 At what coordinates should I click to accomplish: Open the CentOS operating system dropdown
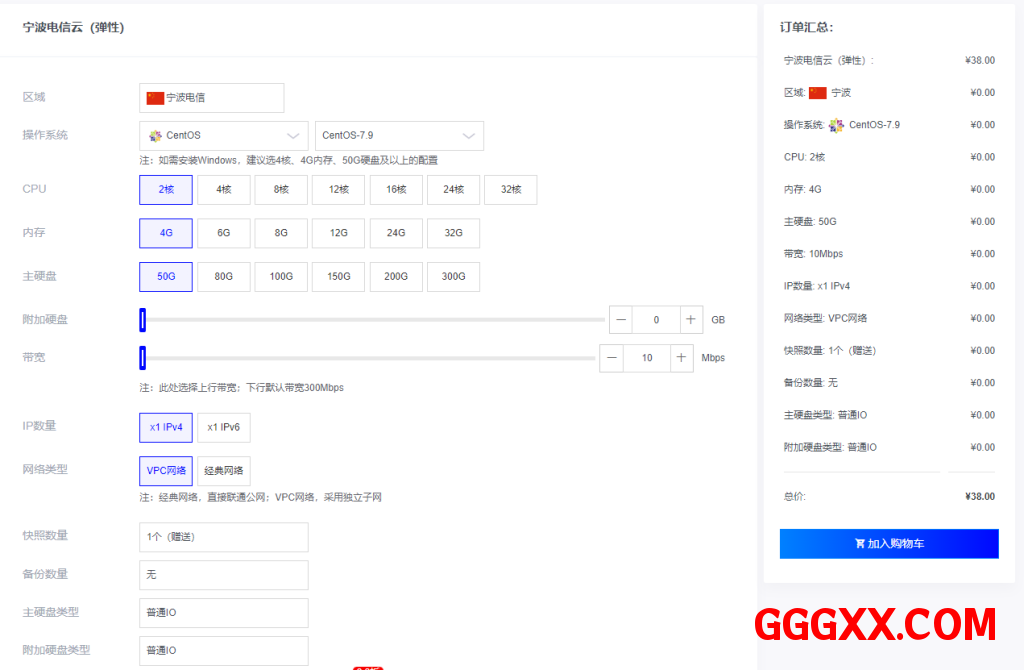[223, 136]
